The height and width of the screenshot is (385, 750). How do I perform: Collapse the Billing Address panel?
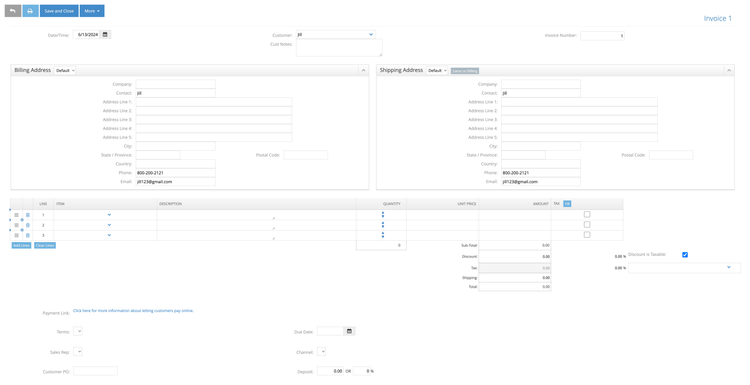[363, 70]
